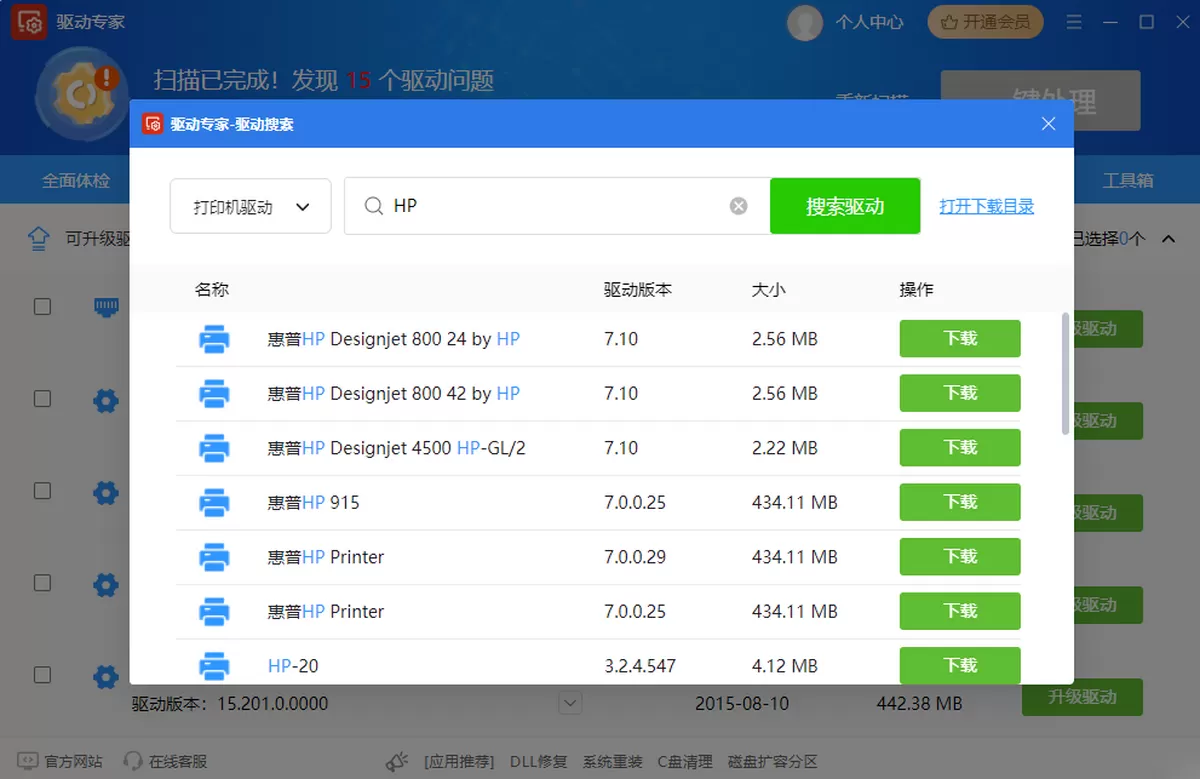Click the printer icon for Designjet 4500 HP-GL/2
Viewport: 1200px width, 779px height.
point(214,448)
